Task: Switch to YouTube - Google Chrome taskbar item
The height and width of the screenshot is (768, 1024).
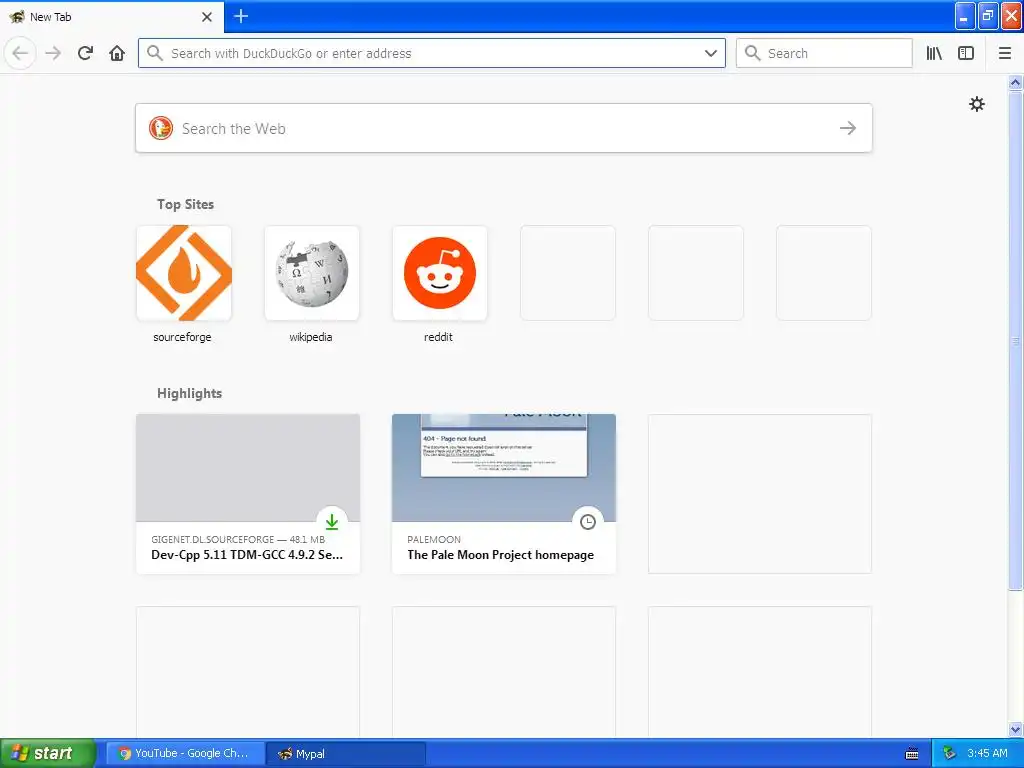Action: [185, 754]
